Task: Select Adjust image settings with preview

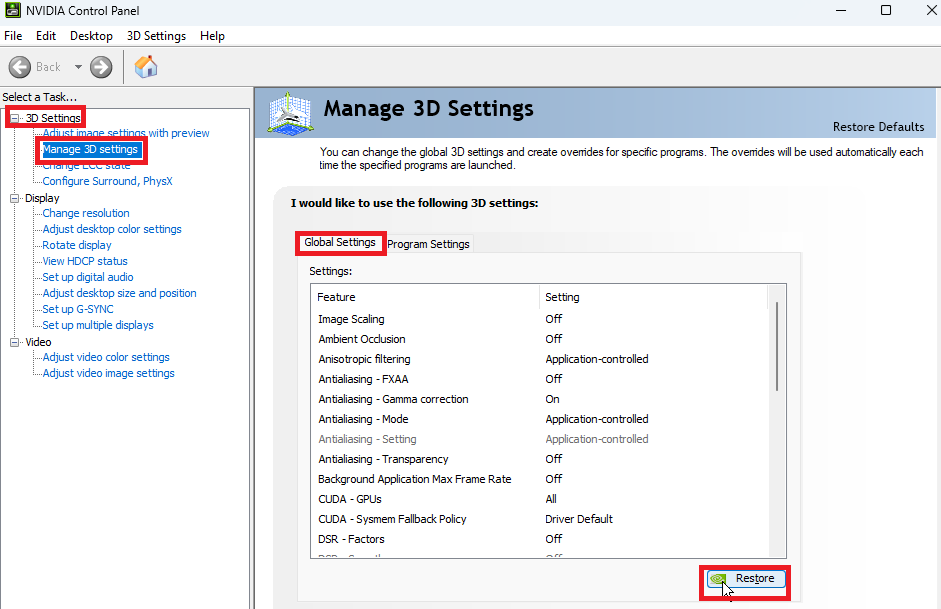Action: click(125, 133)
